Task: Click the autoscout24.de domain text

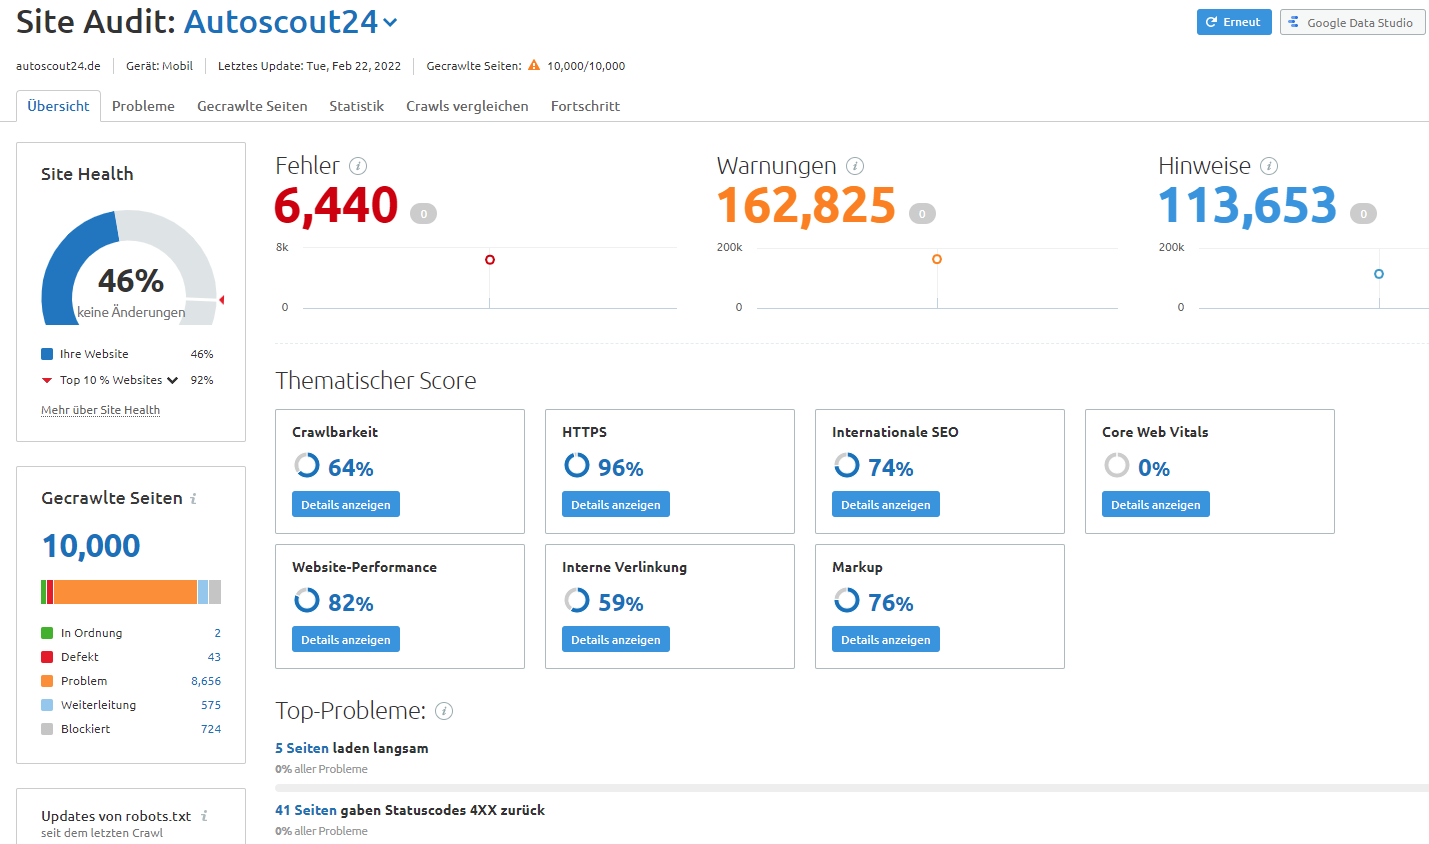Action: (x=58, y=66)
